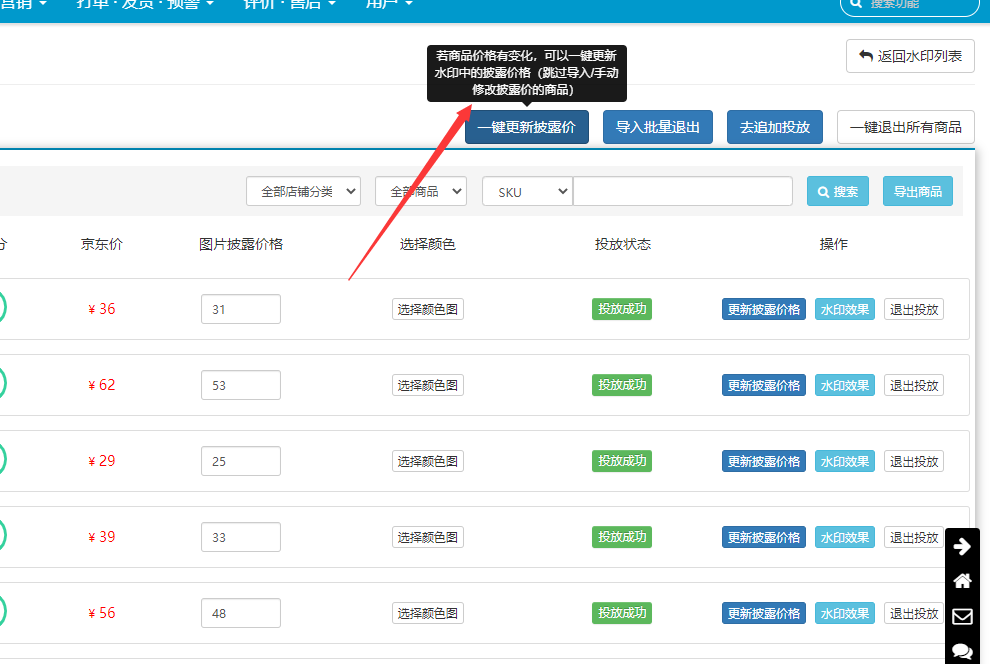Expand the 全部店铺分类 dropdown
990x664 pixels.
303,191
